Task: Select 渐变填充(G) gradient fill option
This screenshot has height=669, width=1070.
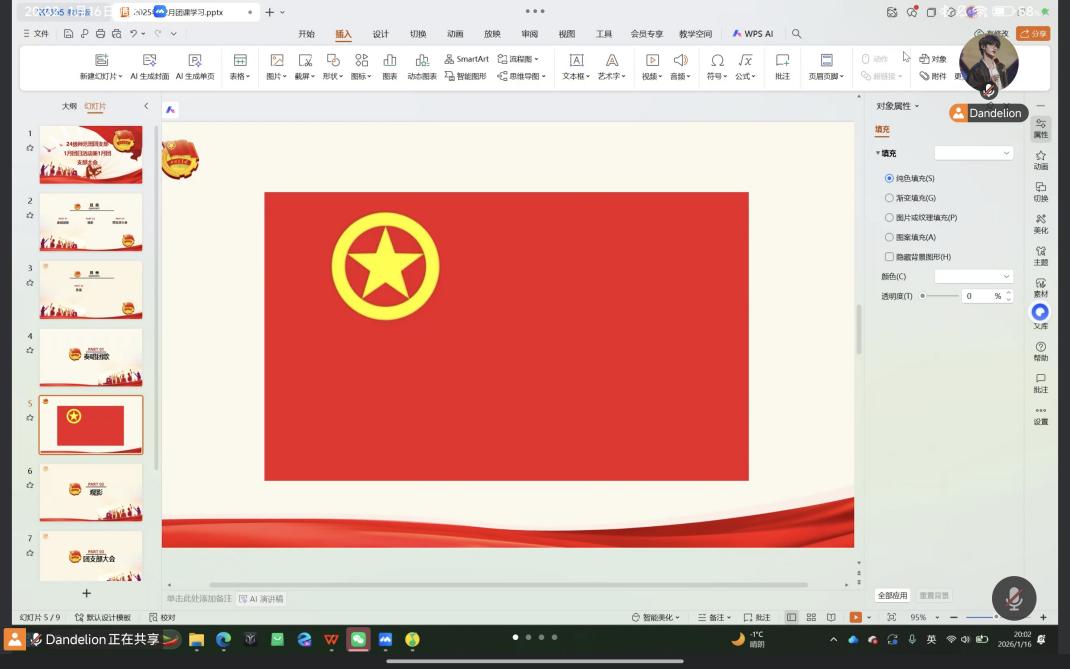Action: point(889,198)
